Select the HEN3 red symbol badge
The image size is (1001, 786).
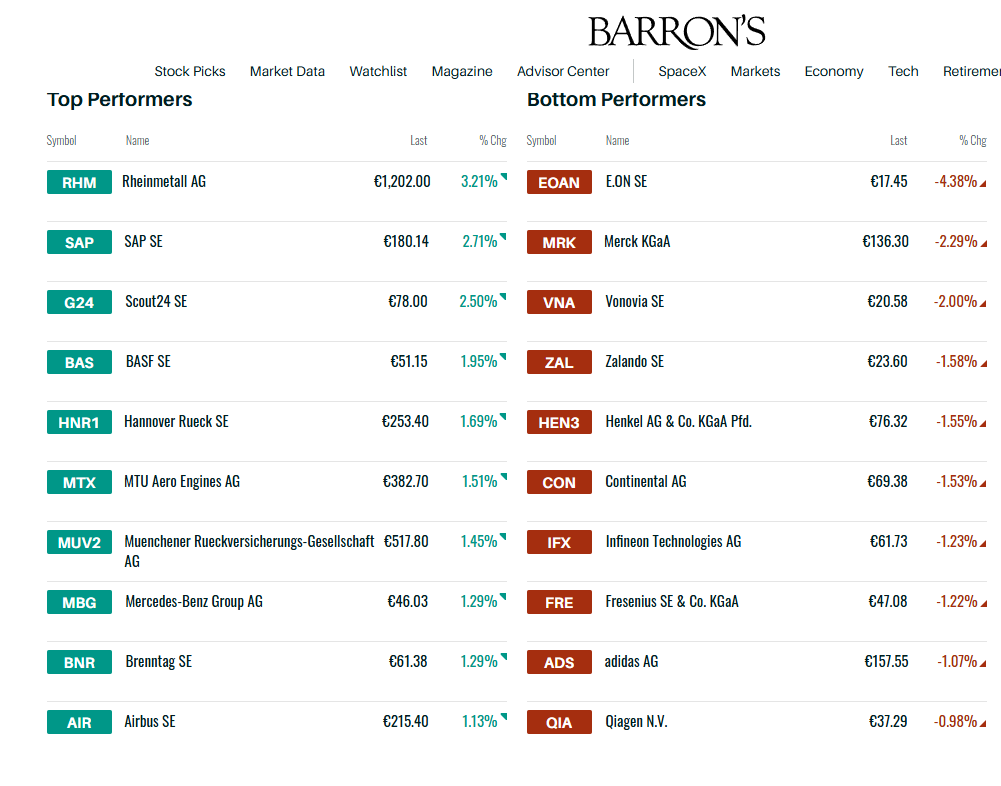coord(559,422)
